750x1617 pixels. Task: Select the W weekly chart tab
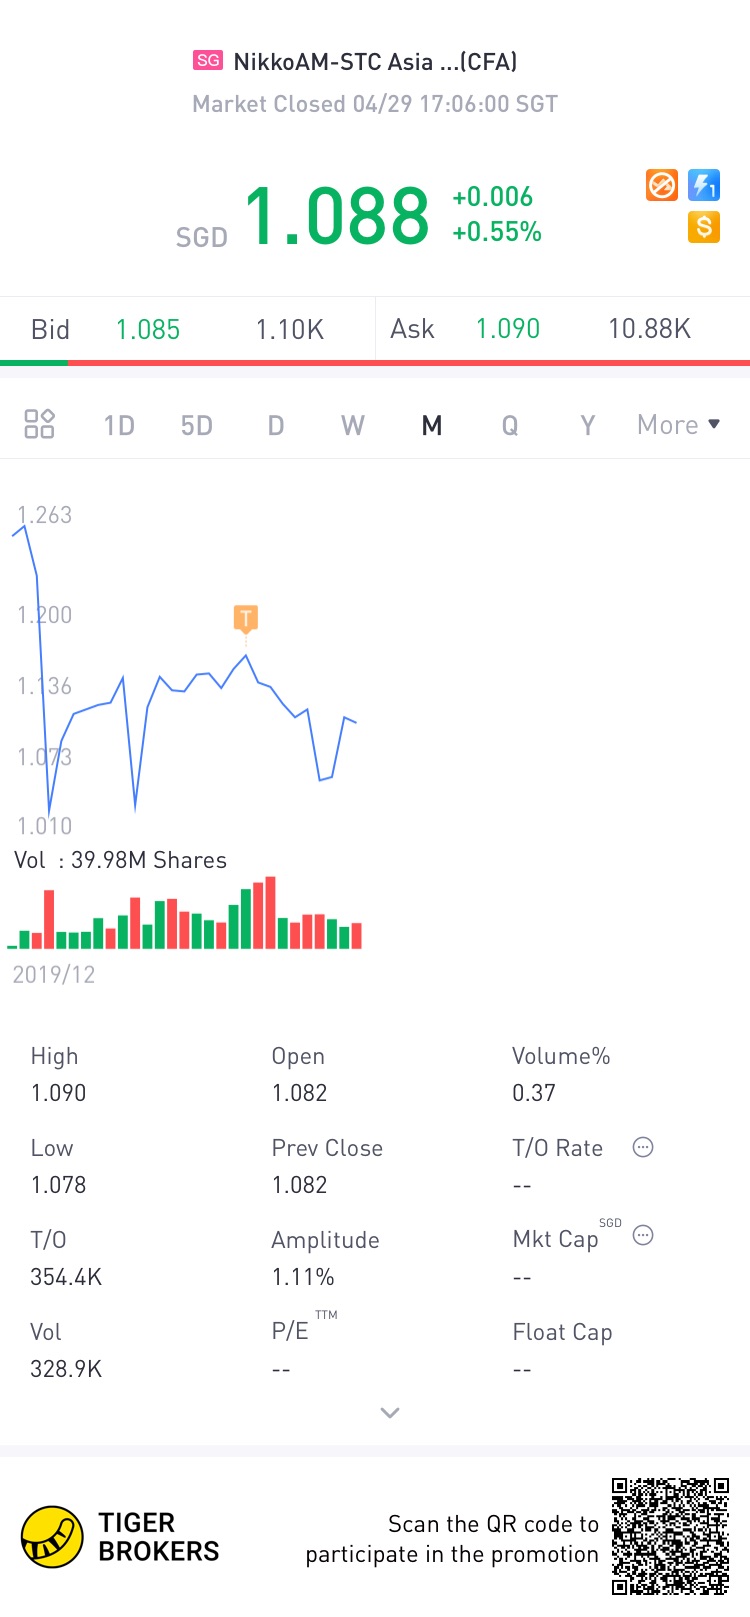pos(353,425)
